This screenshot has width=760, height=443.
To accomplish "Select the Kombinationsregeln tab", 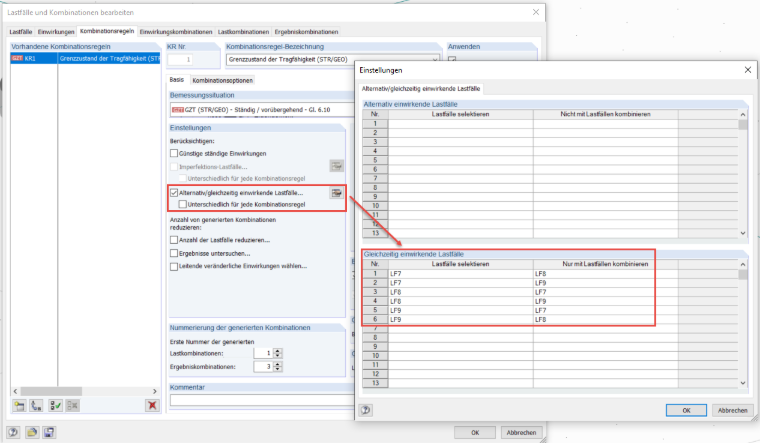I will 107,31.
